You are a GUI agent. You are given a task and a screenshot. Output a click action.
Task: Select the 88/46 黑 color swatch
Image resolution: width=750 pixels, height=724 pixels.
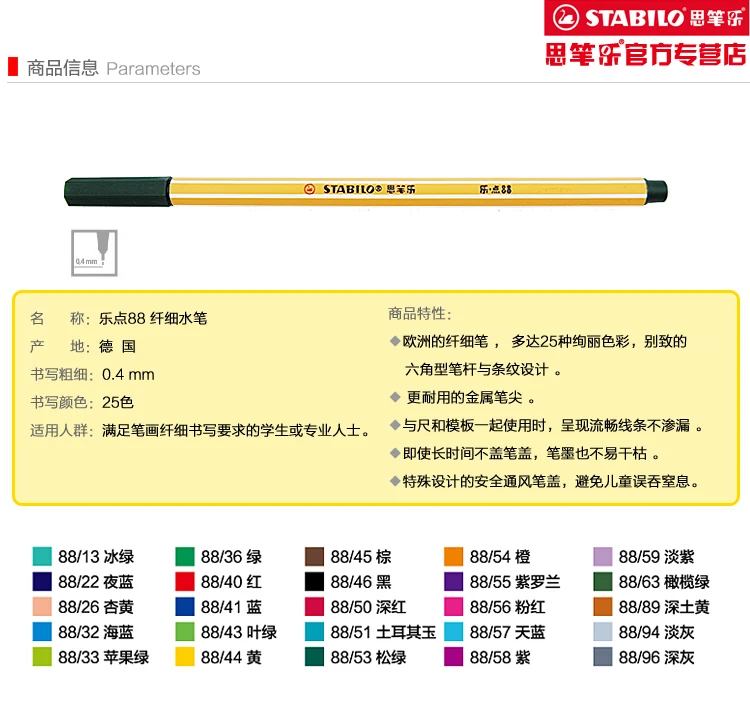[x=314, y=581]
